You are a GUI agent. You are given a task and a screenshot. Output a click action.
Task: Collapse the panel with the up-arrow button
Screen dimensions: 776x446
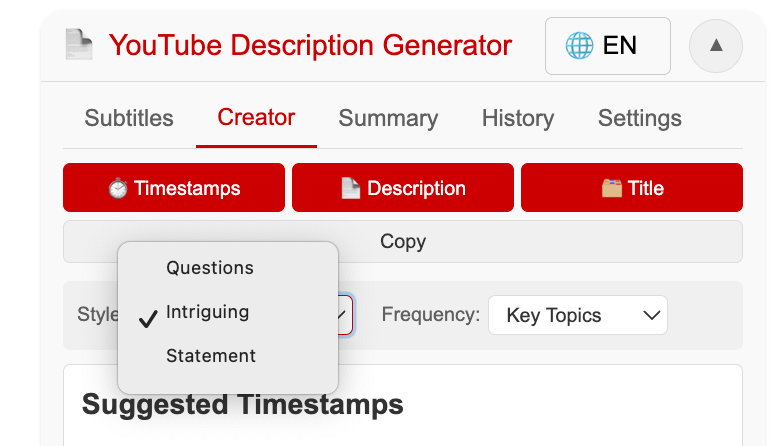(x=715, y=46)
